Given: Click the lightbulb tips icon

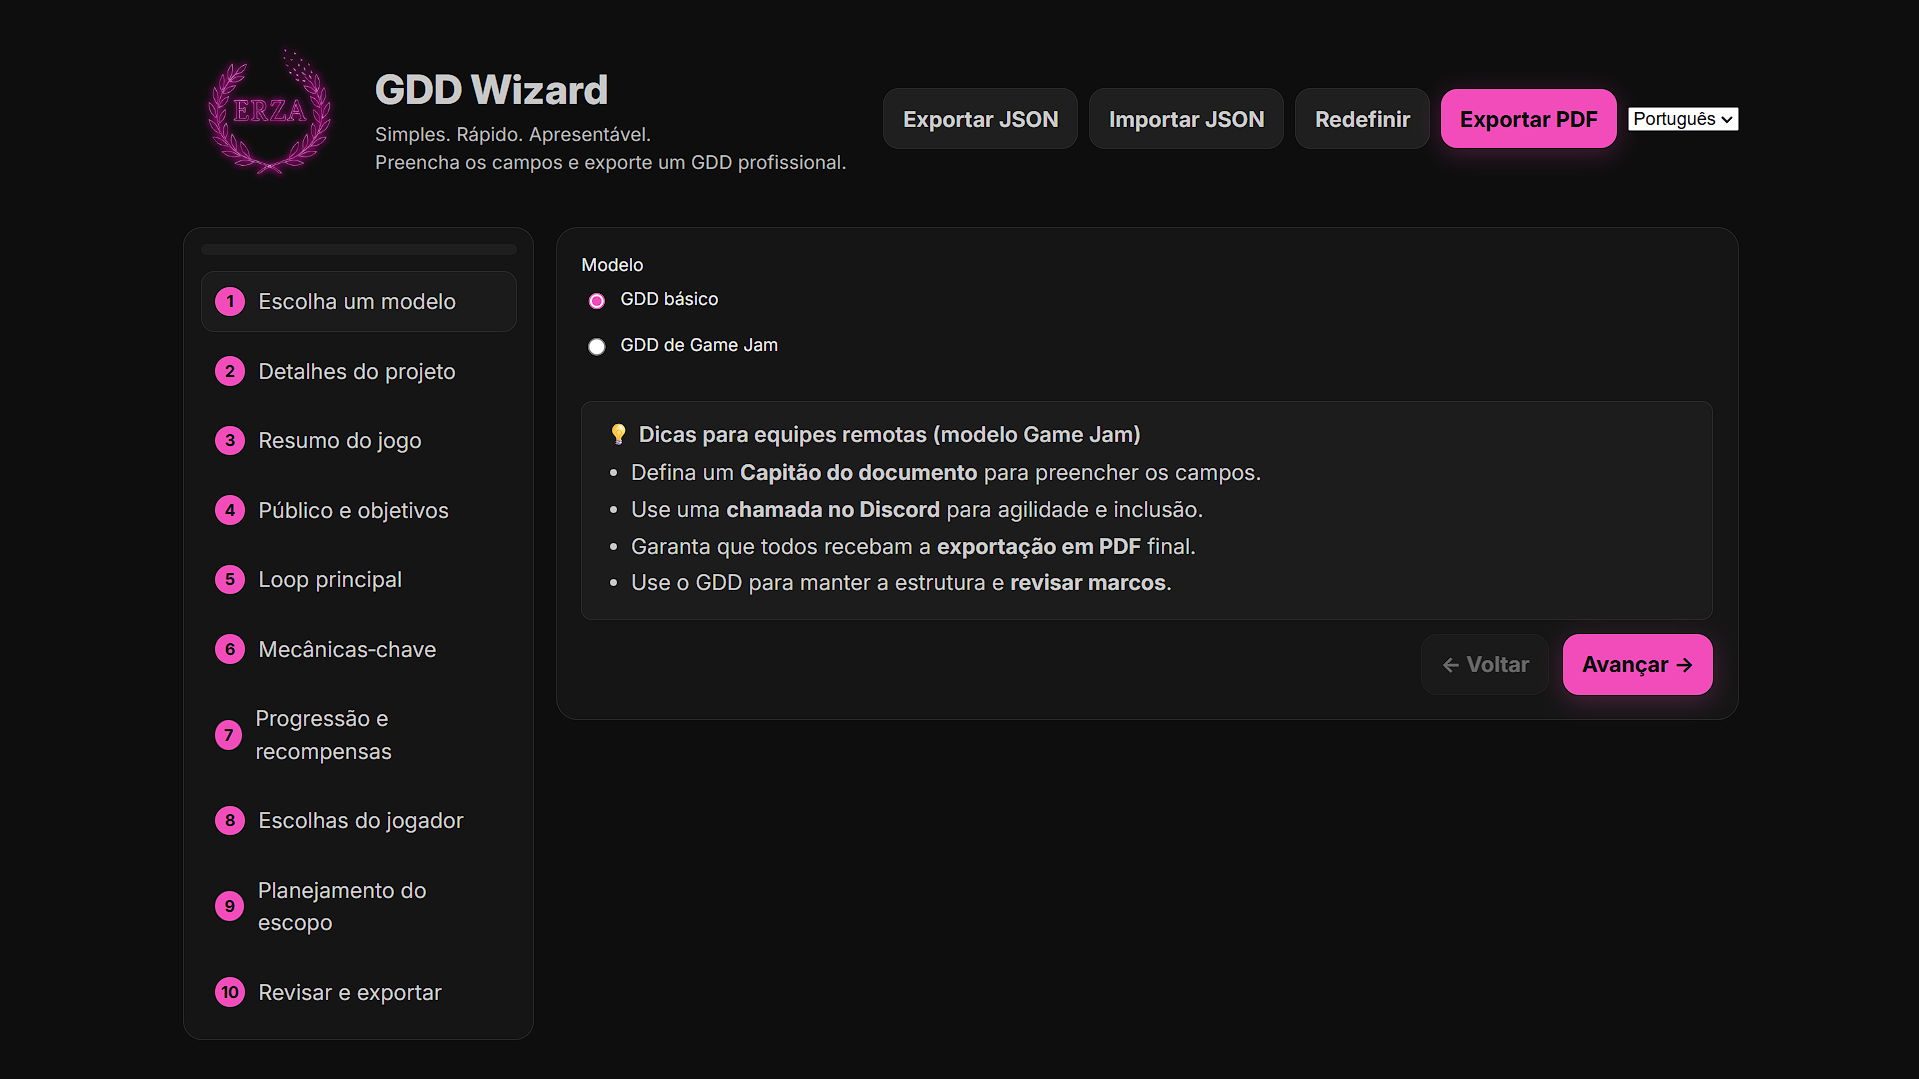Looking at the screenshot, I should (618, 434).
